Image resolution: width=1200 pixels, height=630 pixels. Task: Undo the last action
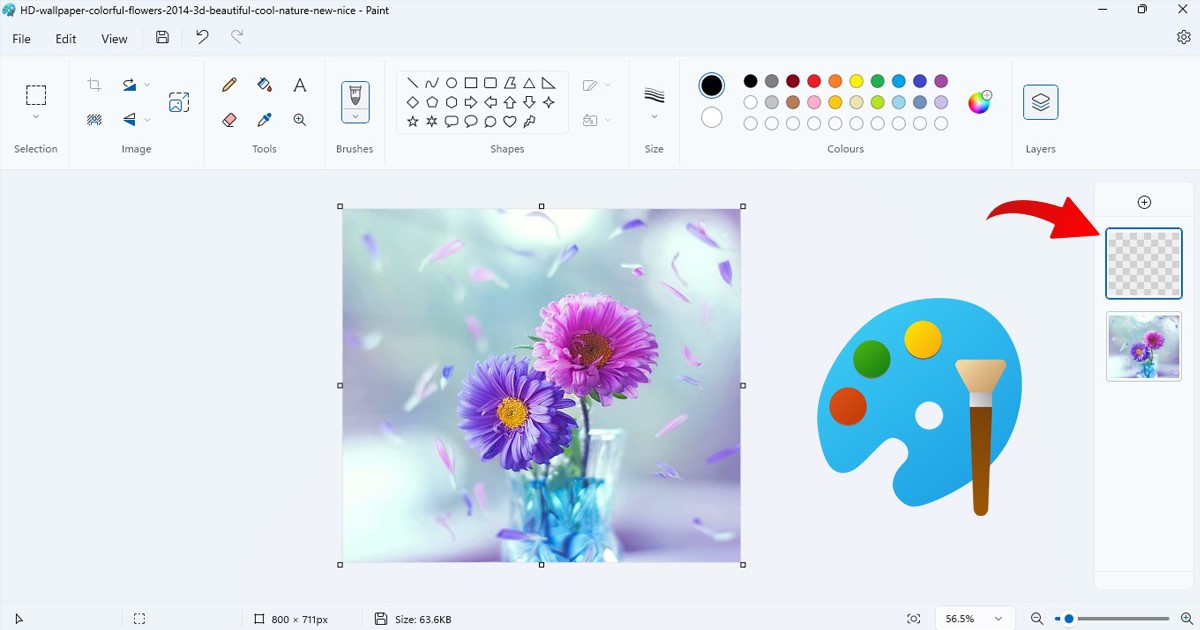coord(201,37)
